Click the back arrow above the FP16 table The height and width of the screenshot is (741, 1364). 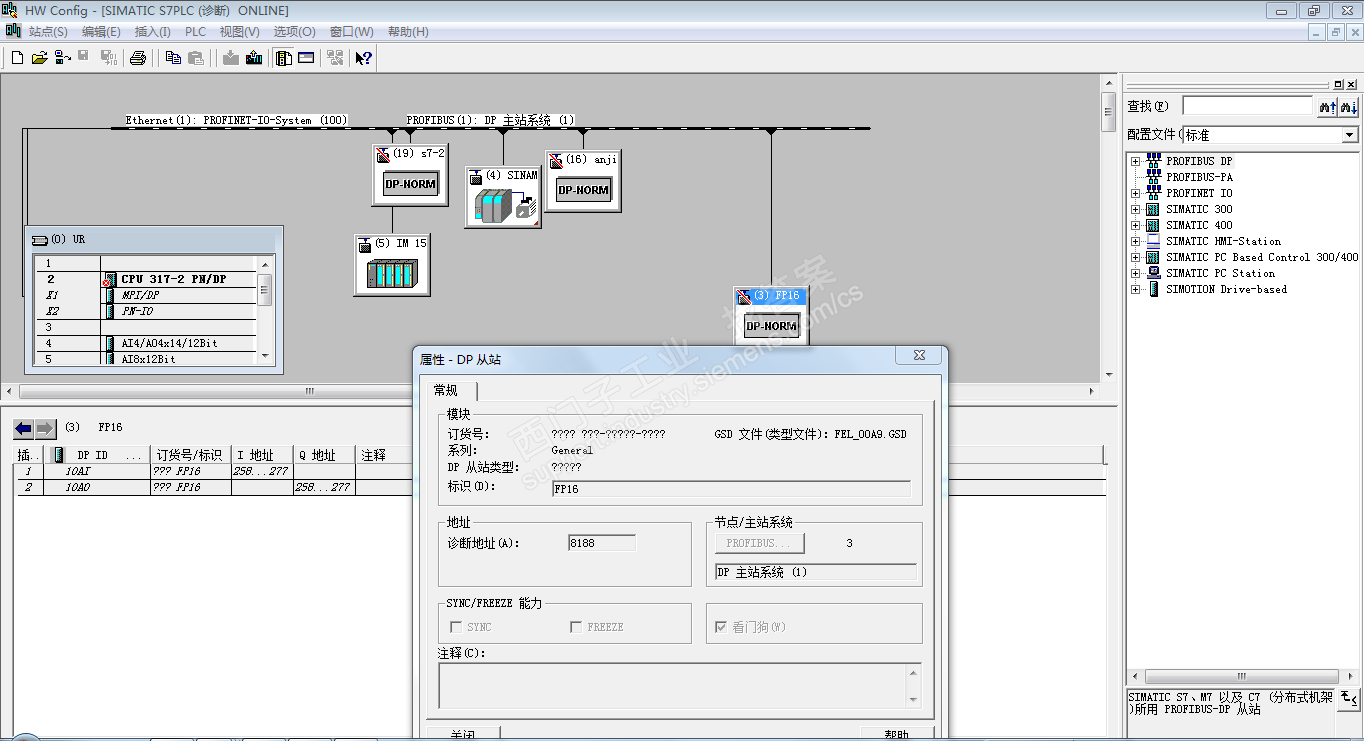click(x=23, y=428)
